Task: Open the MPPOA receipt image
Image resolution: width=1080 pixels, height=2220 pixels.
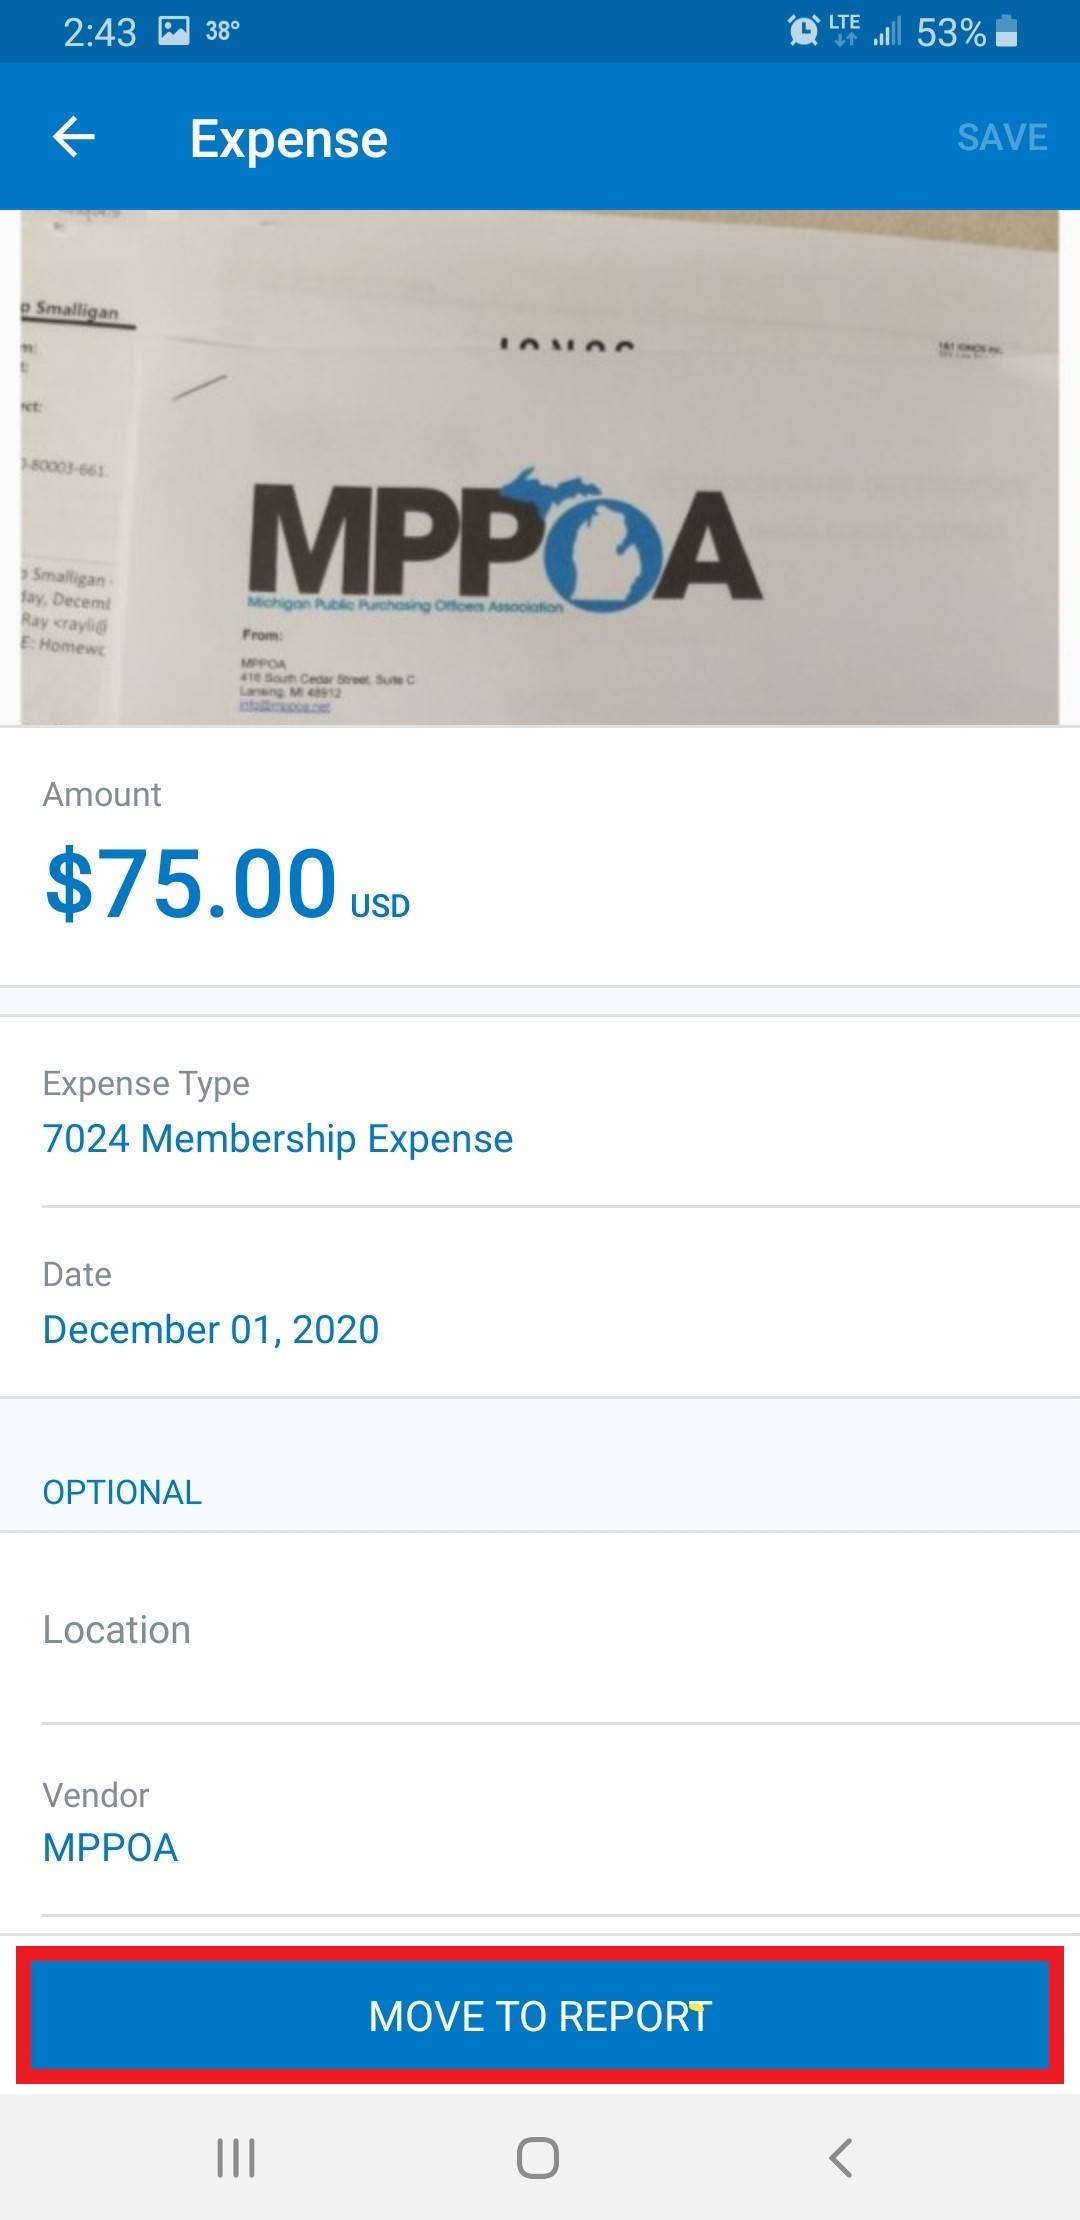Action: pyautogui.click(x=540, y=467)
